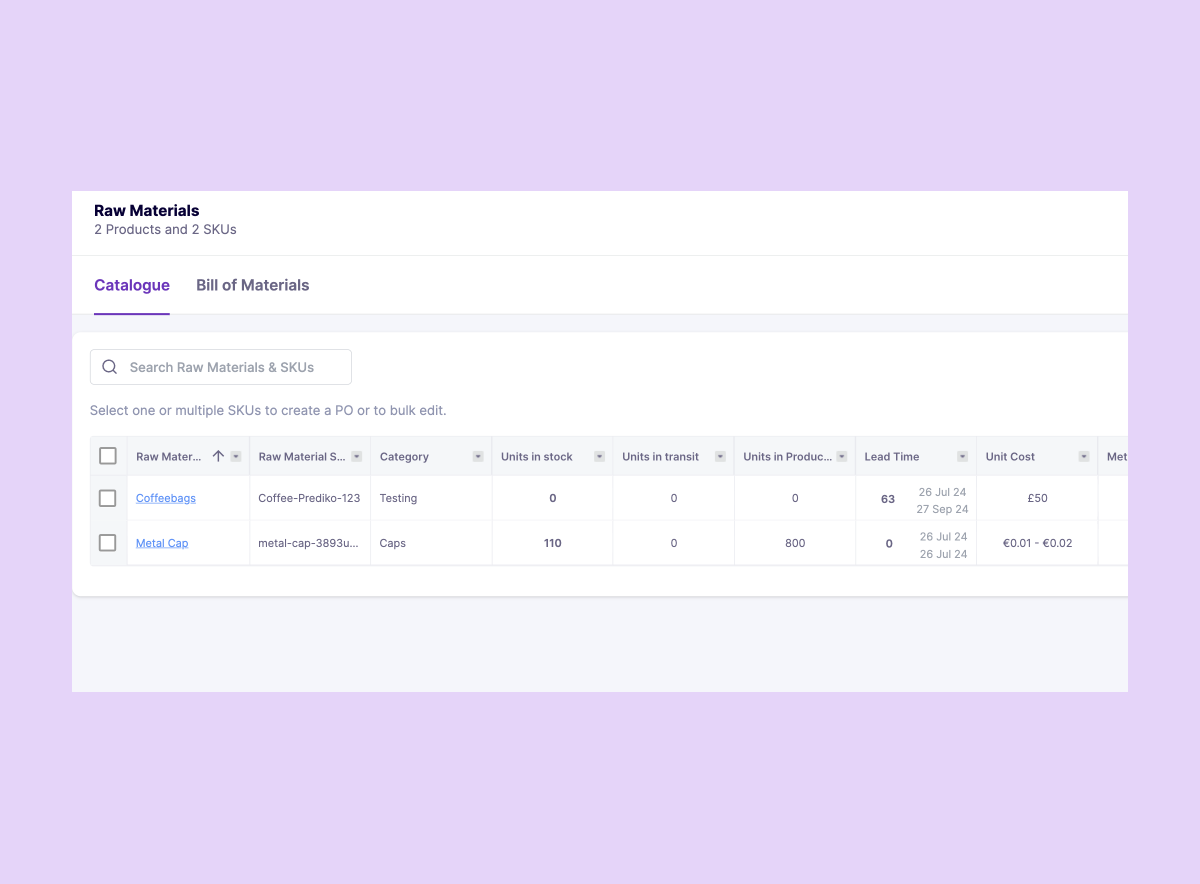
Task: Click the ascending sort arrow on Raw Material column
Action: [217, 455]
